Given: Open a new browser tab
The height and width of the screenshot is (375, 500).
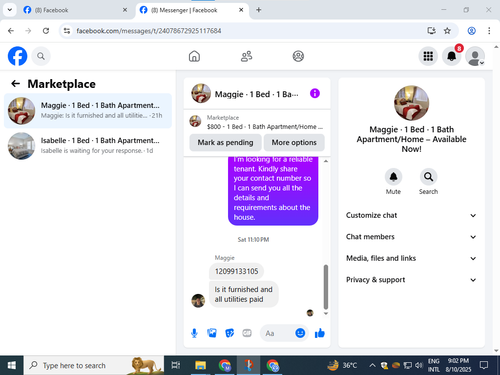Looking at the screenshot, I should (259, 10).
